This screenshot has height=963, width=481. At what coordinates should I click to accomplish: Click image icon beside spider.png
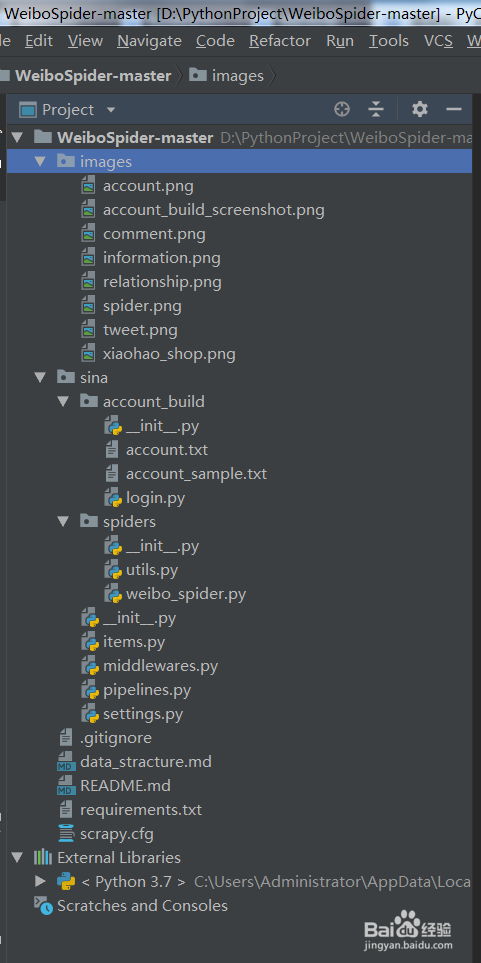[89, 306]
